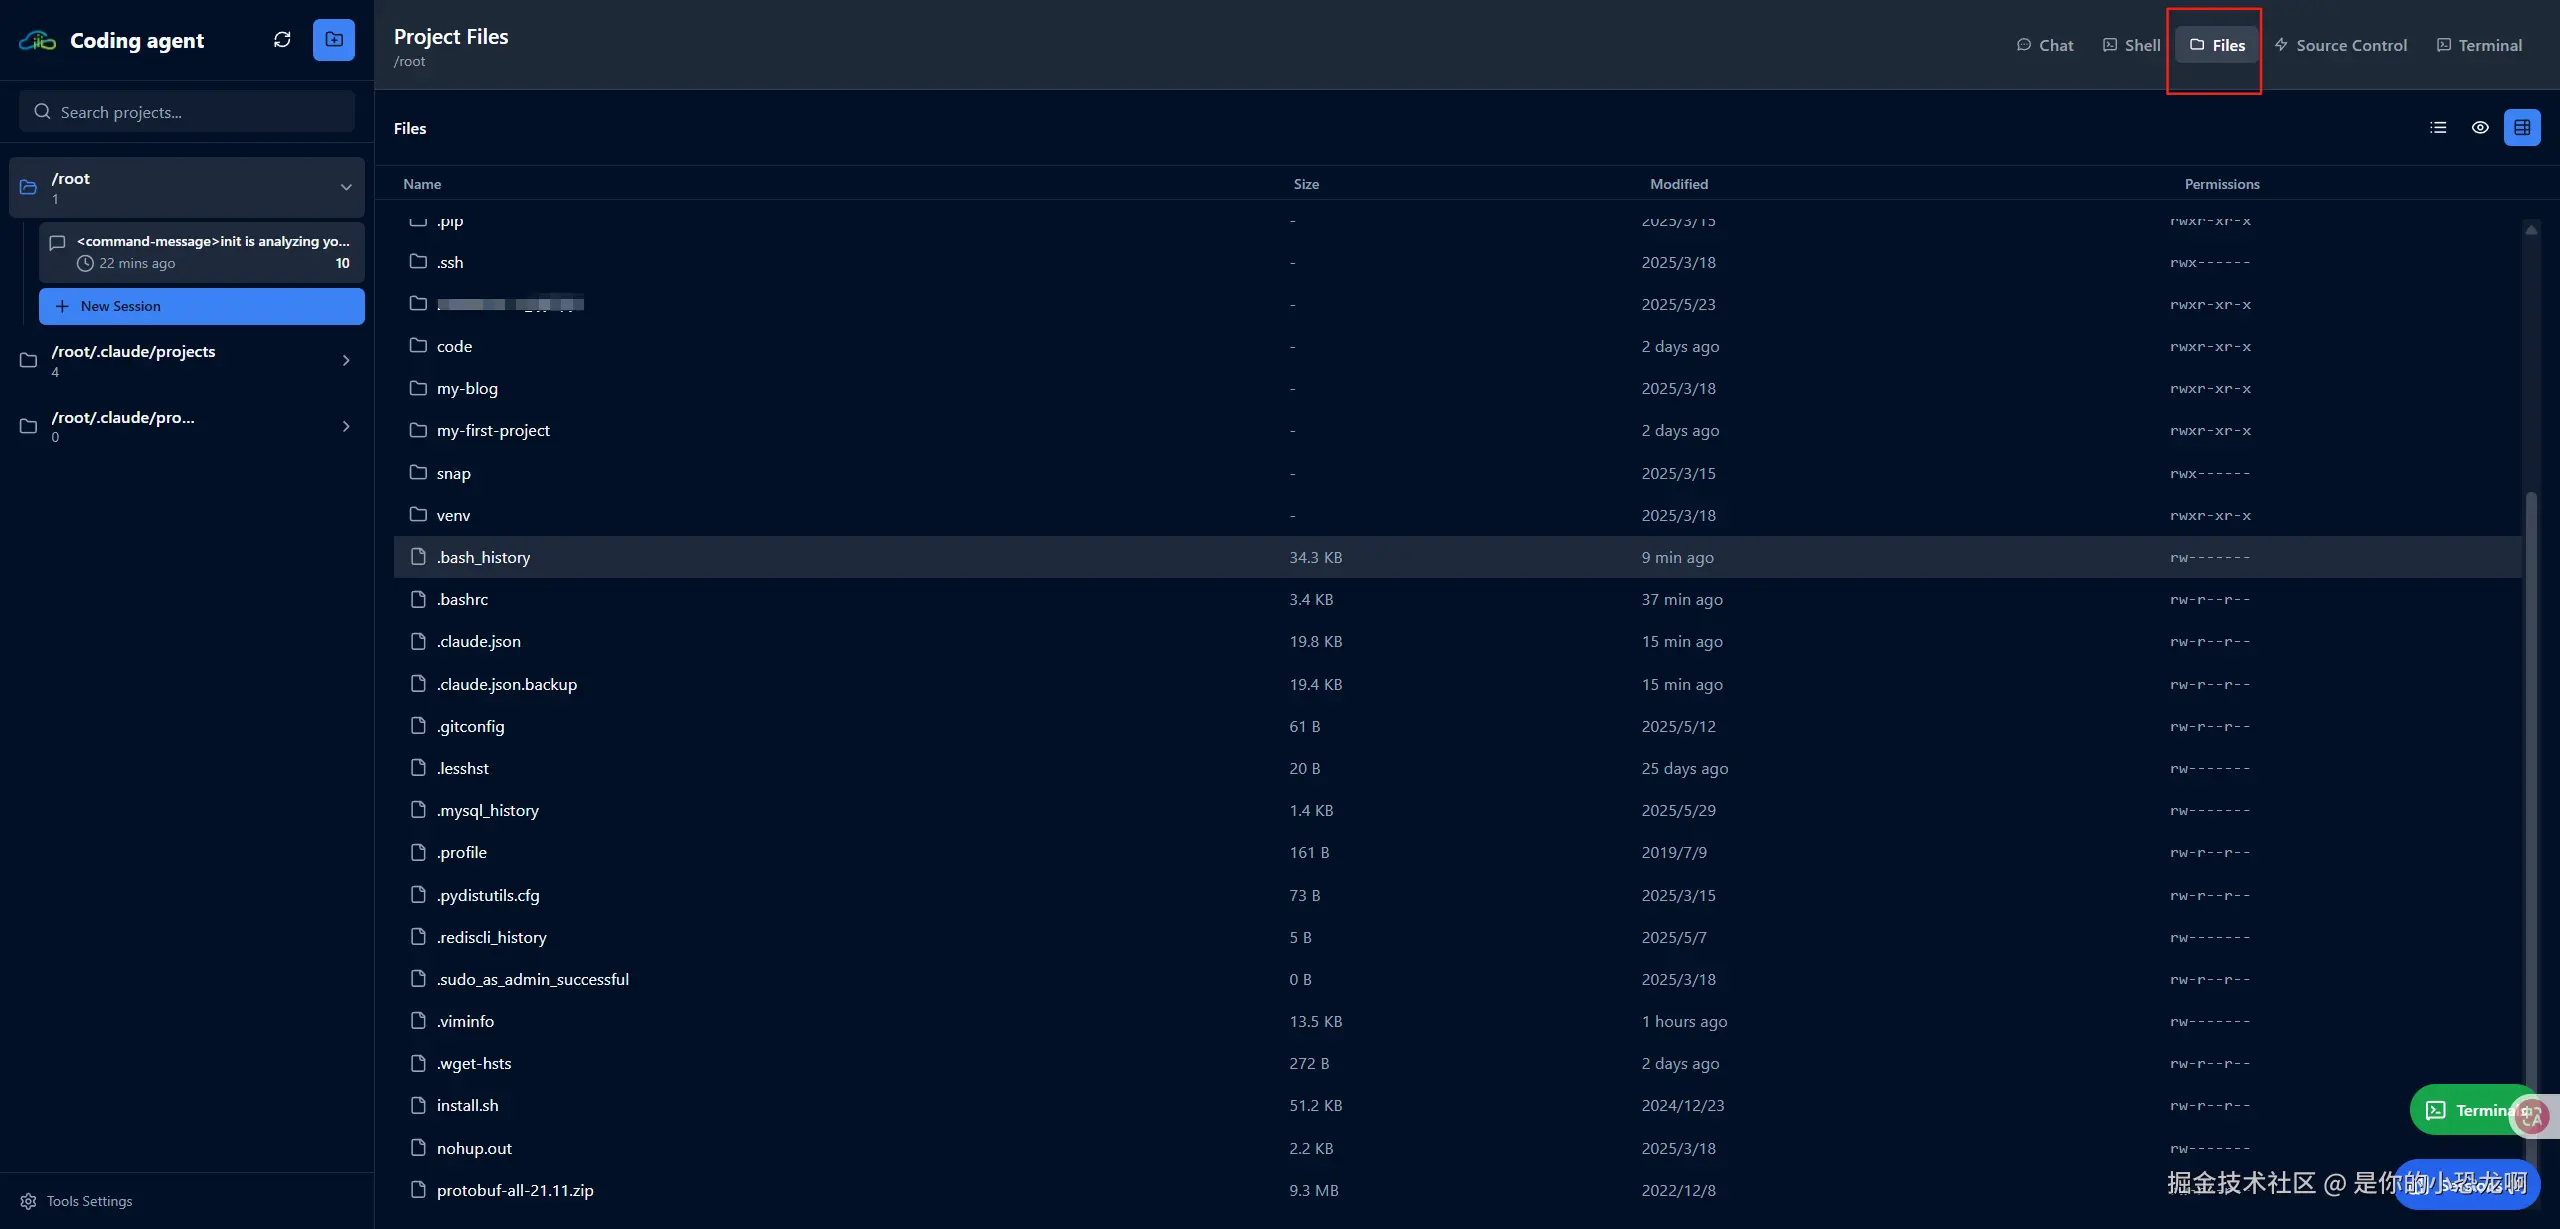Click the blue new project folder icon
2560x1229 pixels.
[334, 40]
